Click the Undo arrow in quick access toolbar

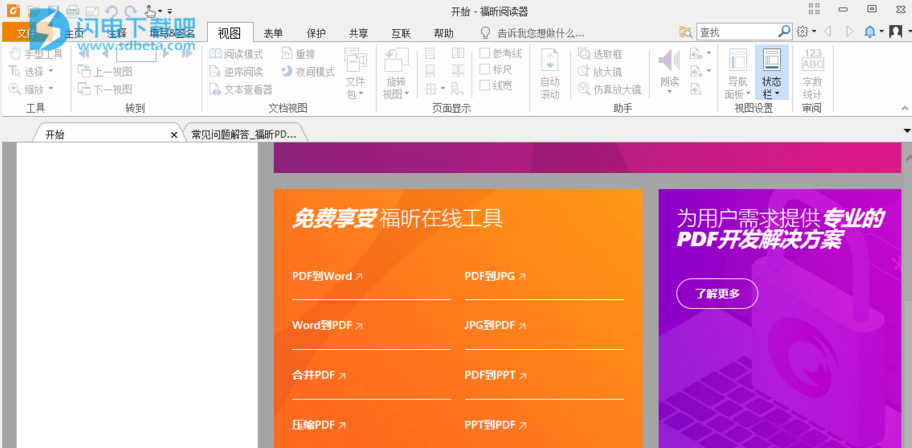coord(112,10)
